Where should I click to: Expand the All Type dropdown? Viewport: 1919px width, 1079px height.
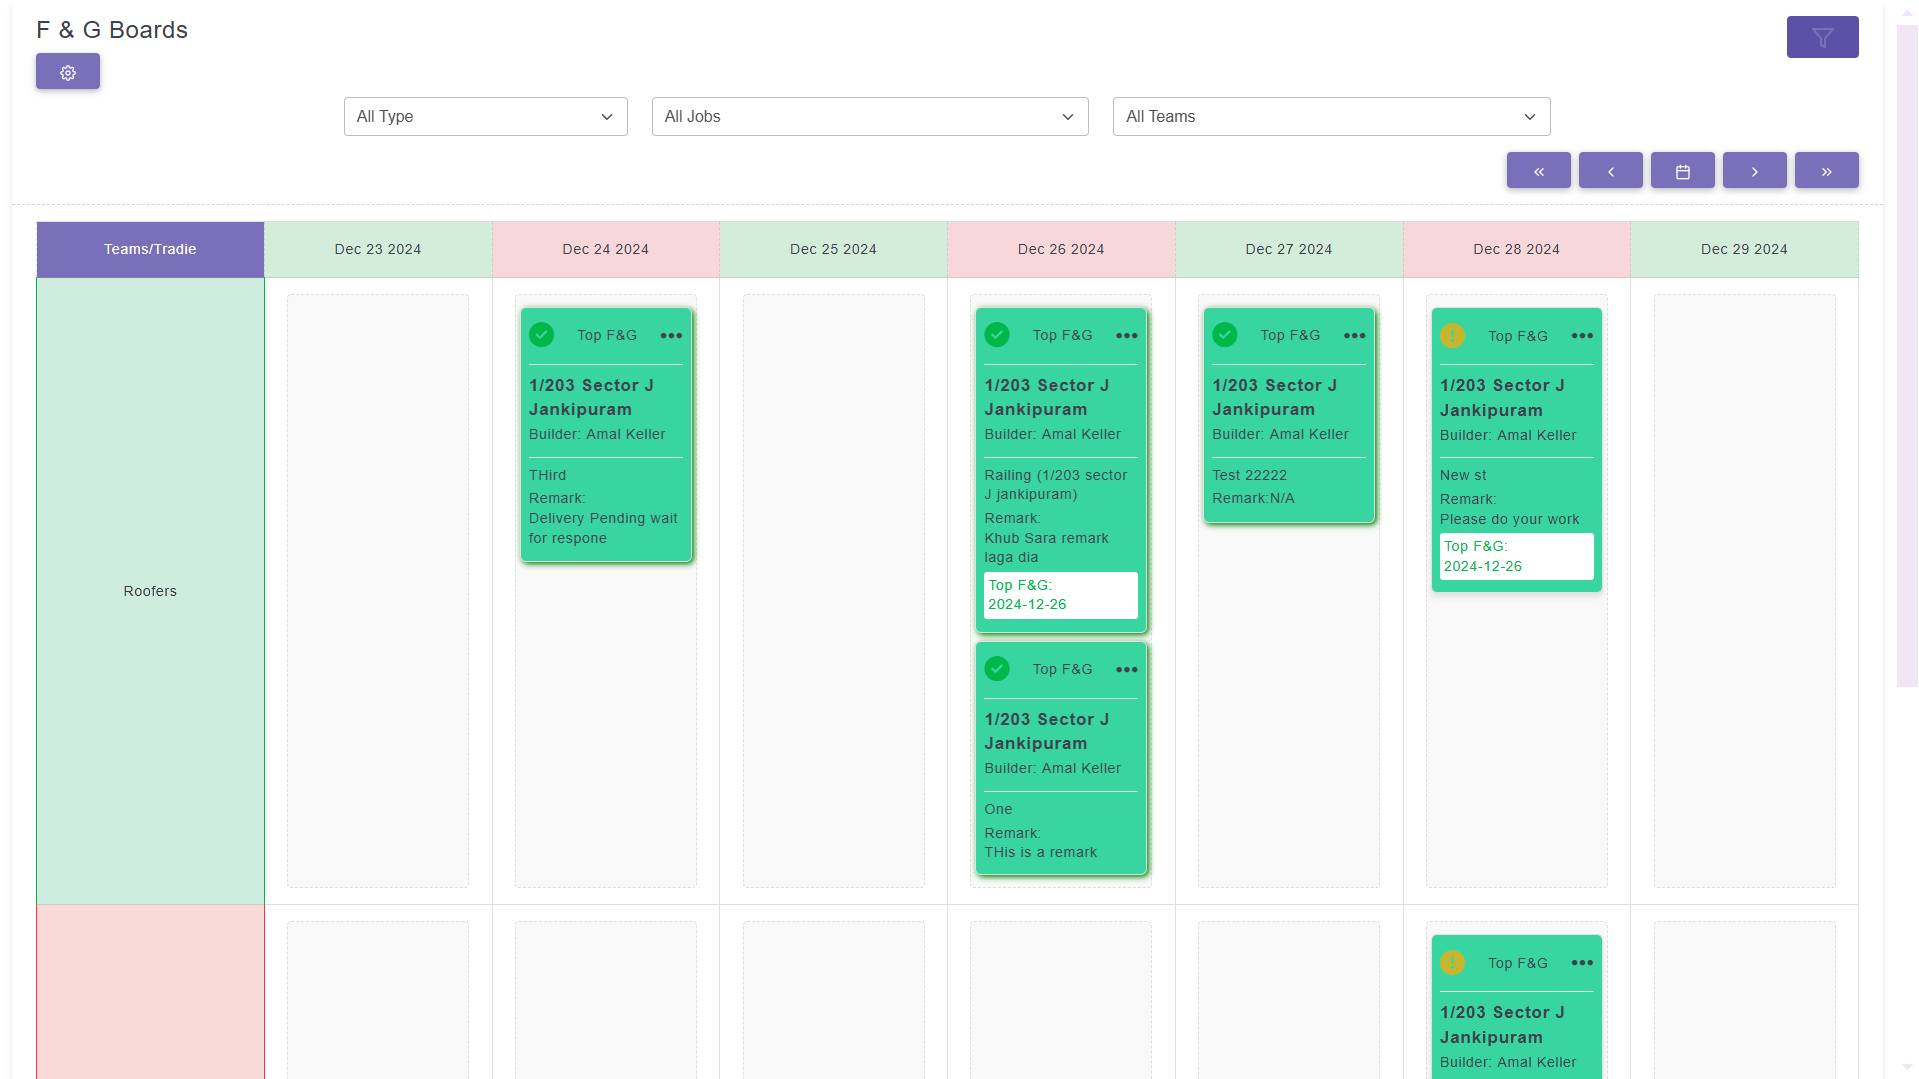click(x=485, y=117)
